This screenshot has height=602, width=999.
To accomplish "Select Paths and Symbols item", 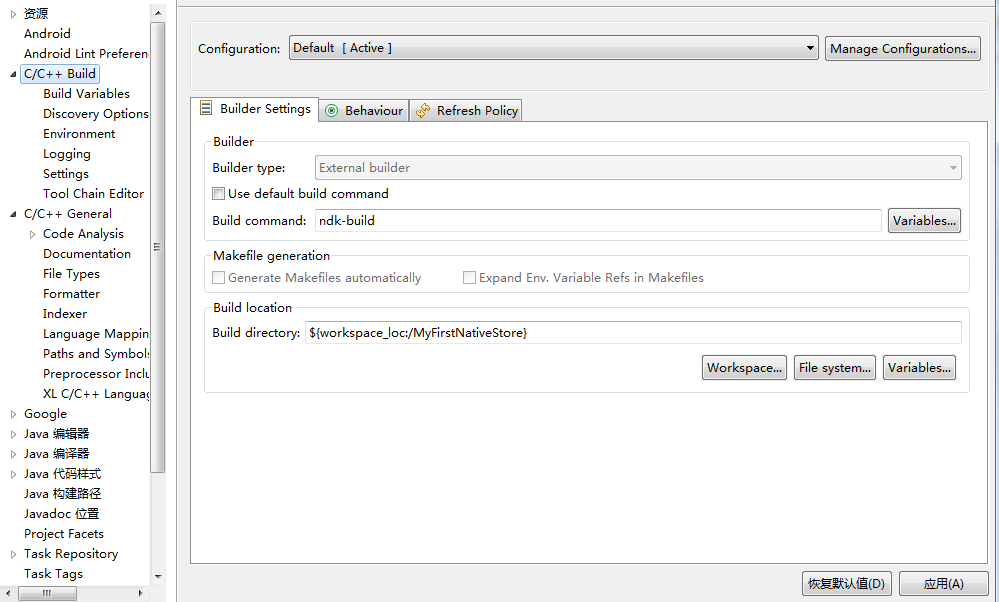I will click(x=96, y=354).
